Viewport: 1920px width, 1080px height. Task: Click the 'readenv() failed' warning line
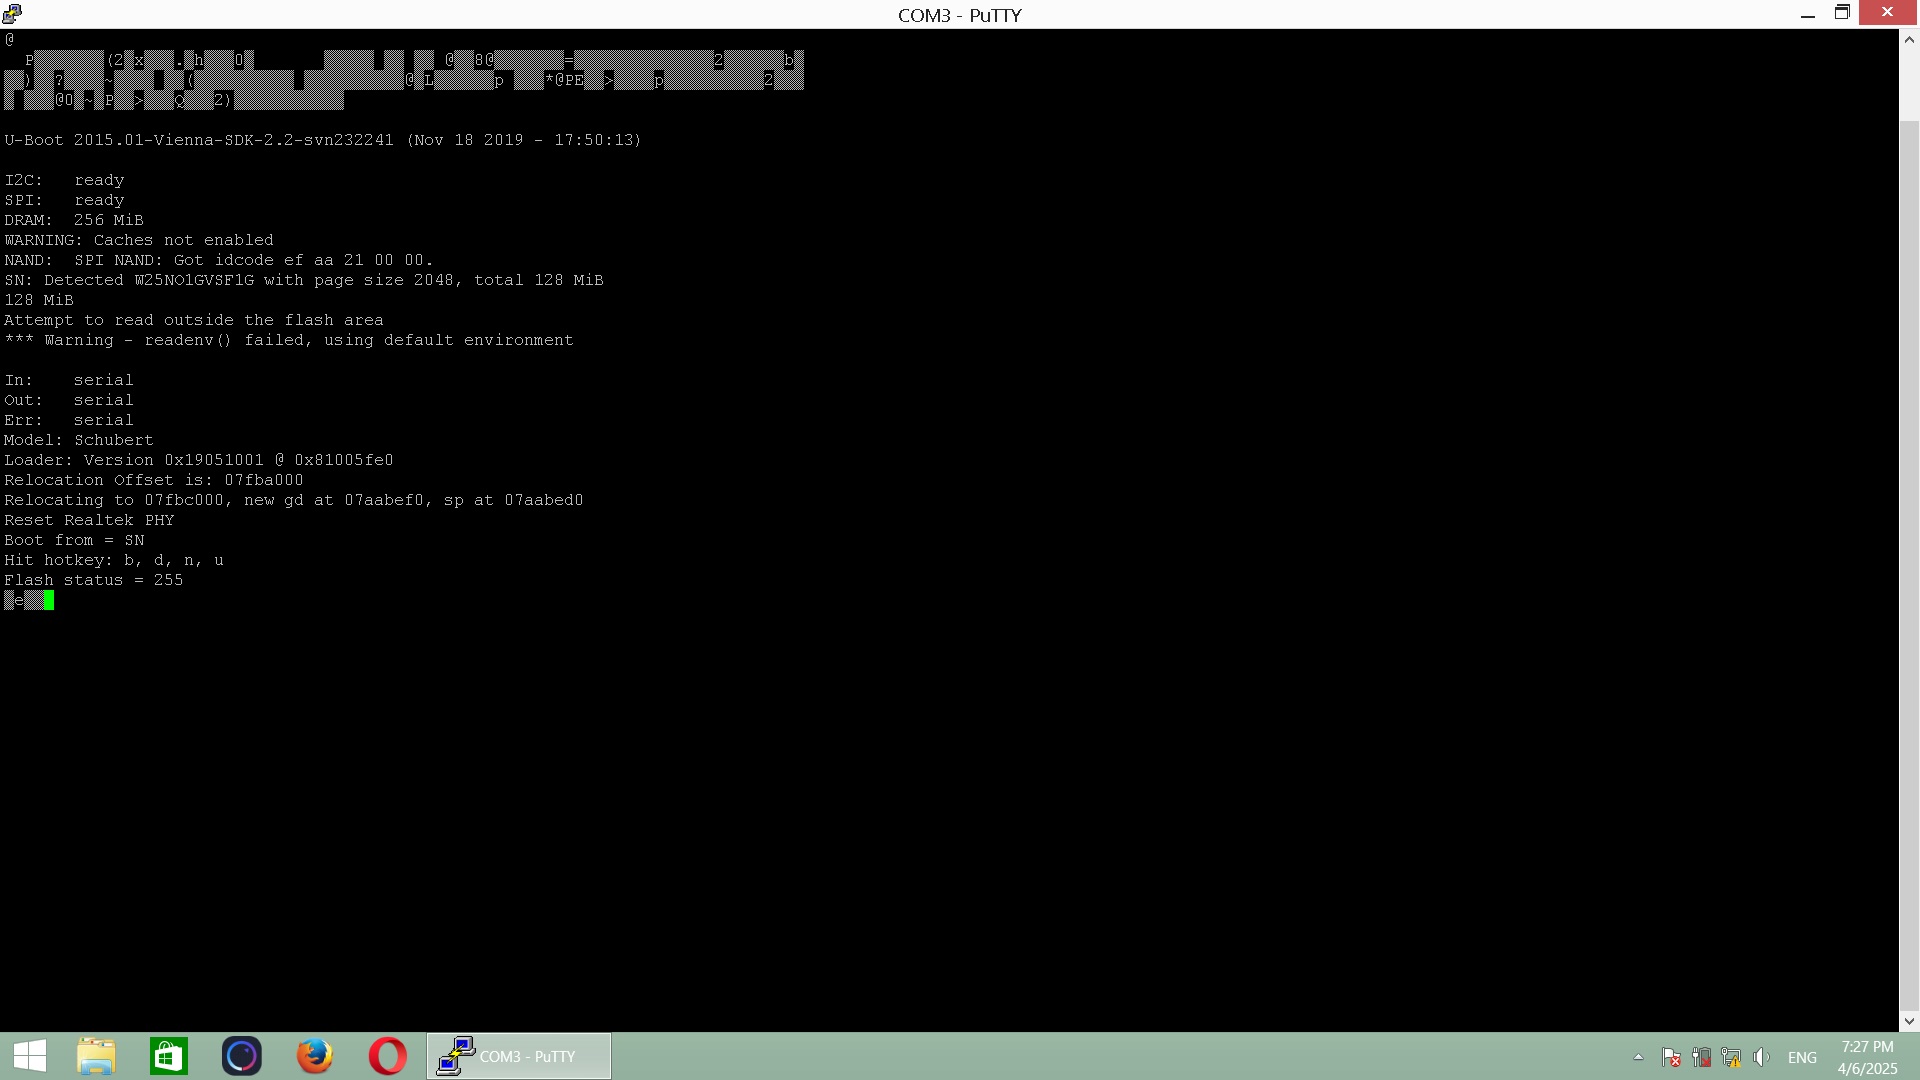289,340
